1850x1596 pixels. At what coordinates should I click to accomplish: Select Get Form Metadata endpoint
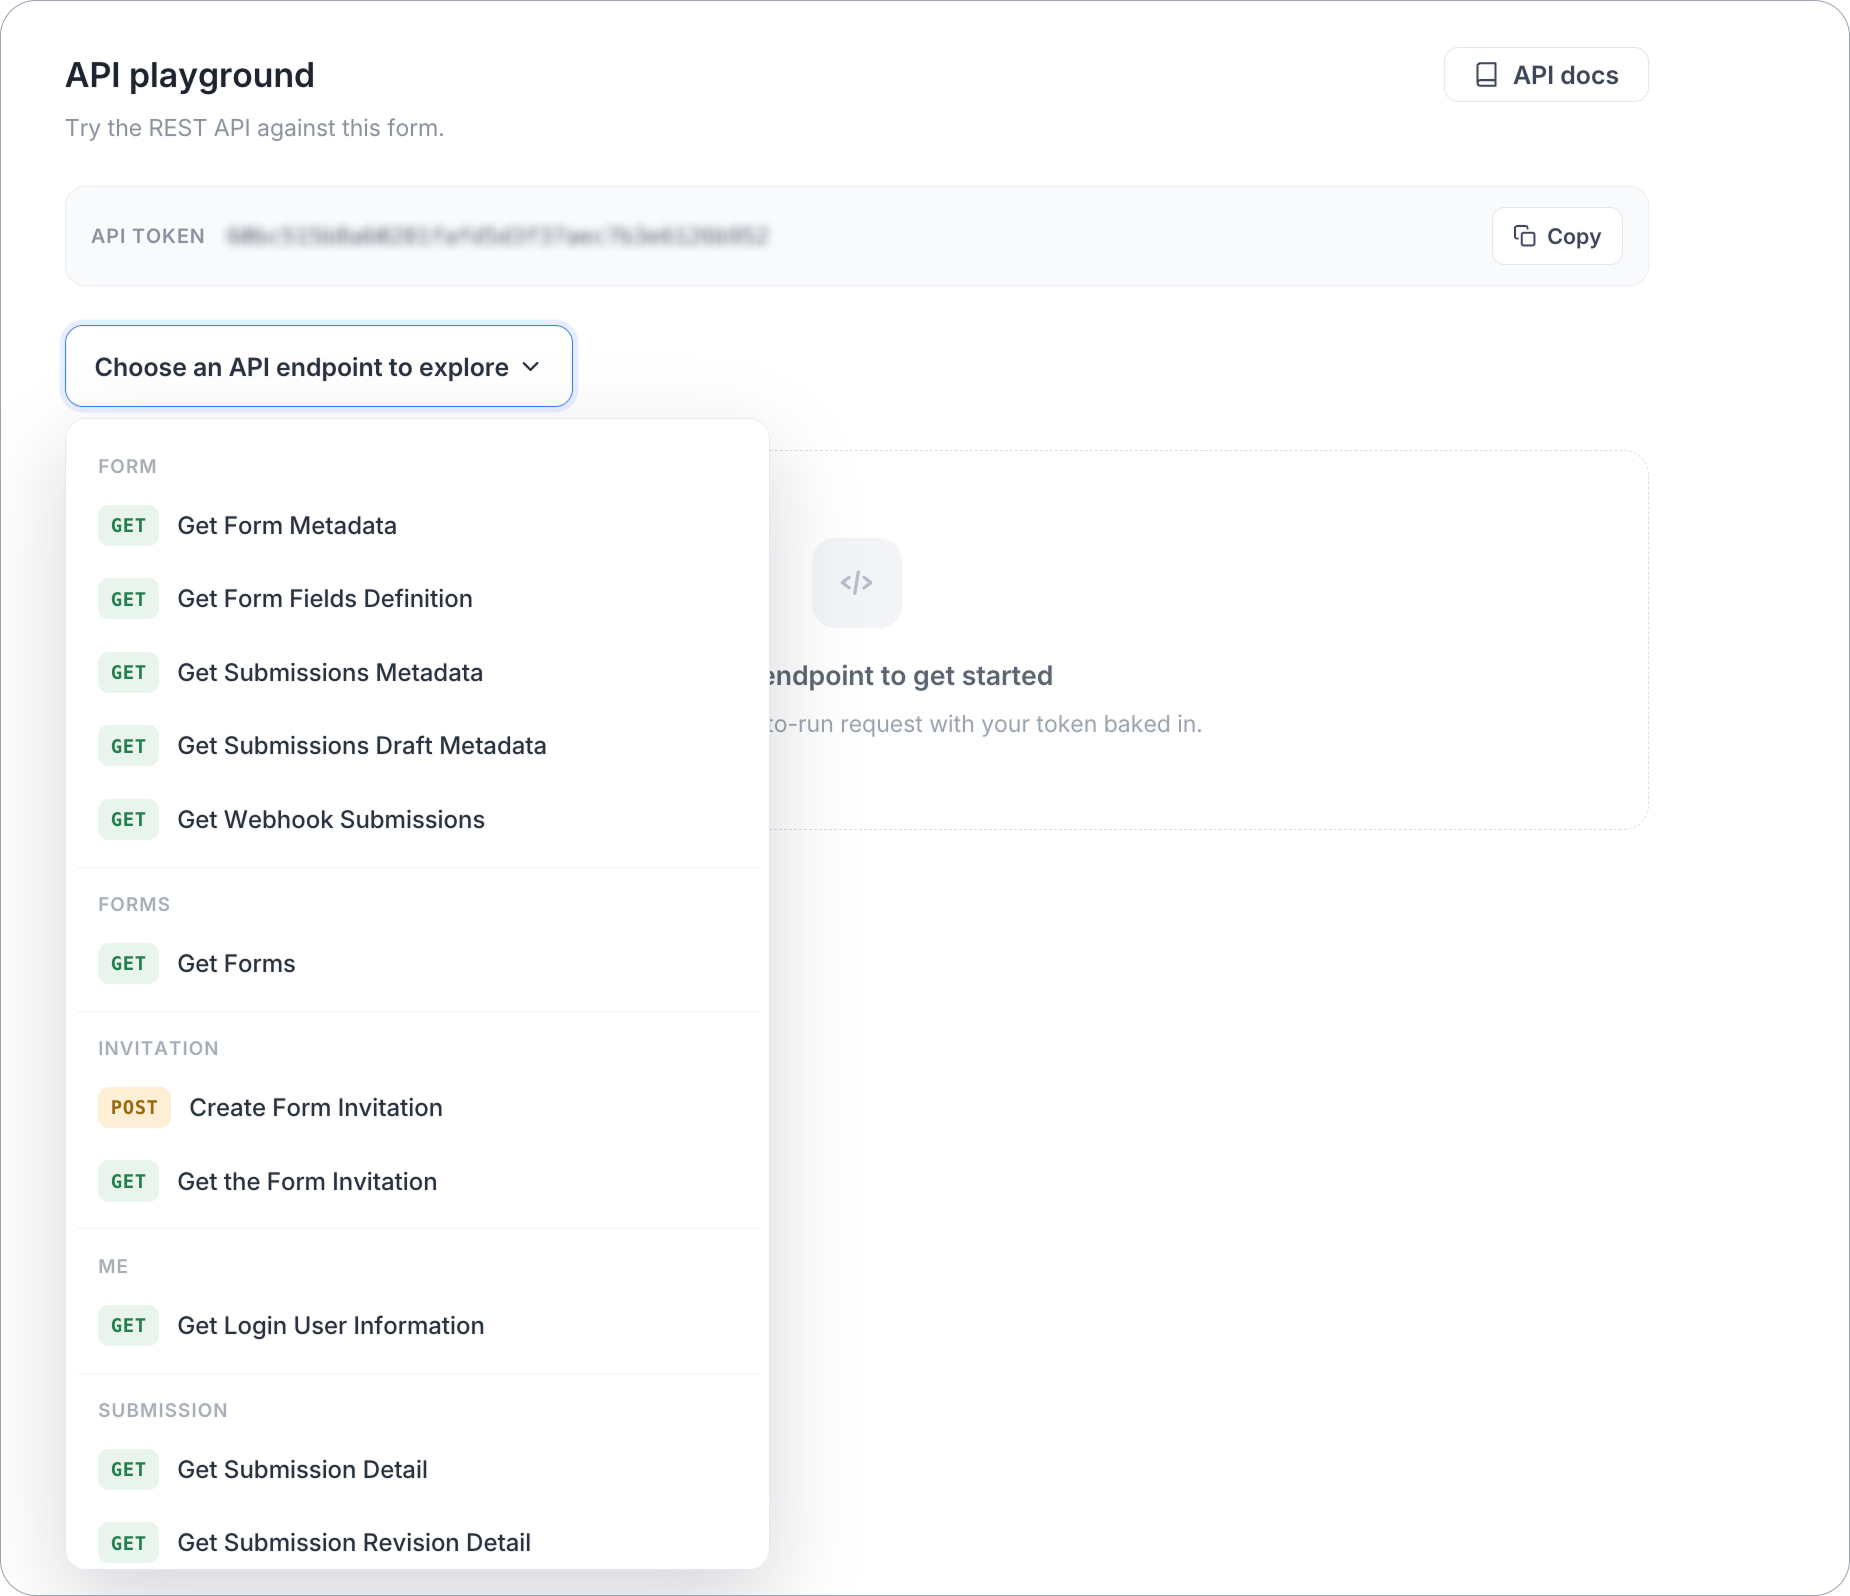point(417,525)
